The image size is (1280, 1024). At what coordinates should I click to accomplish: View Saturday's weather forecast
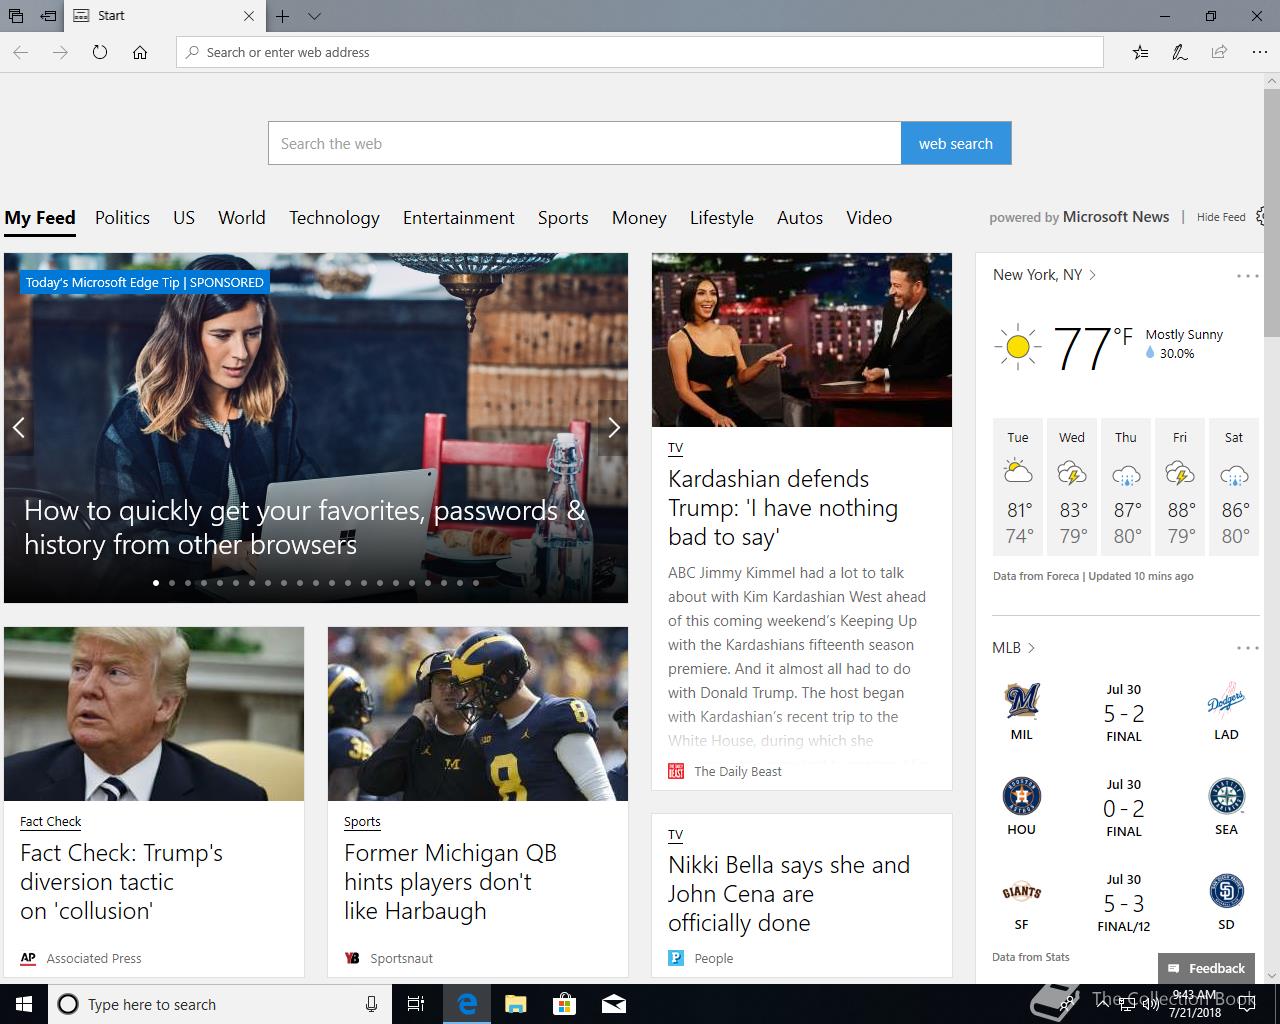click(1234, 487)
